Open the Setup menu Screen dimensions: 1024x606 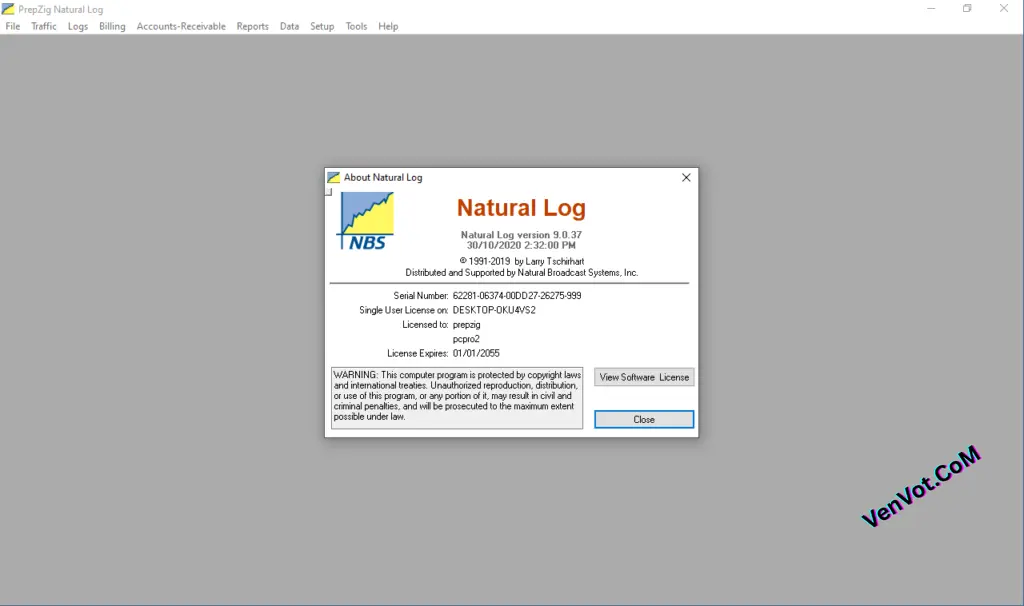(x=322, y=26)
